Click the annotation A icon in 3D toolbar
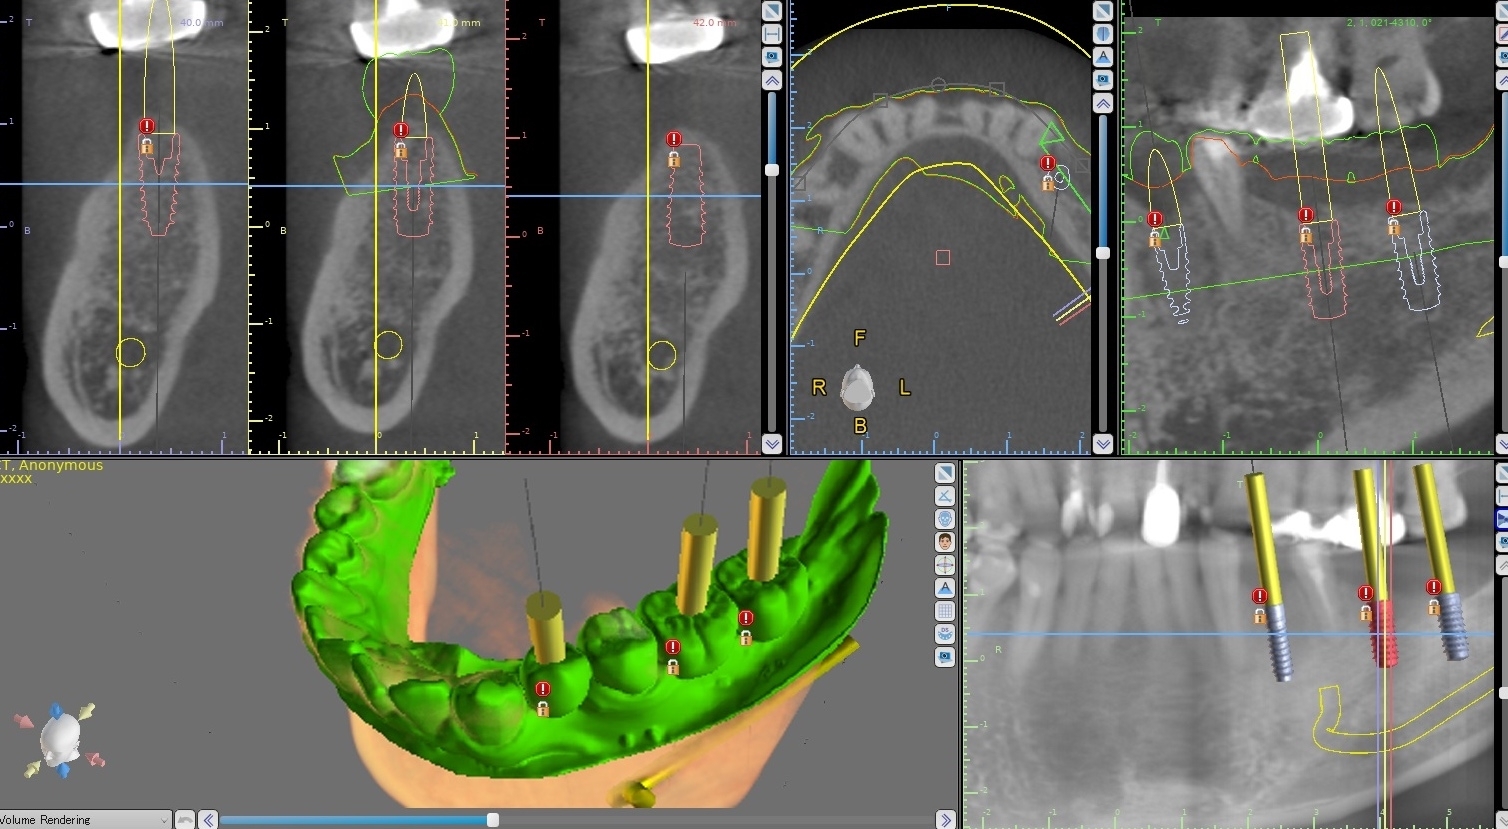This screenshot has width=1508, height=829. pos(945,588)
